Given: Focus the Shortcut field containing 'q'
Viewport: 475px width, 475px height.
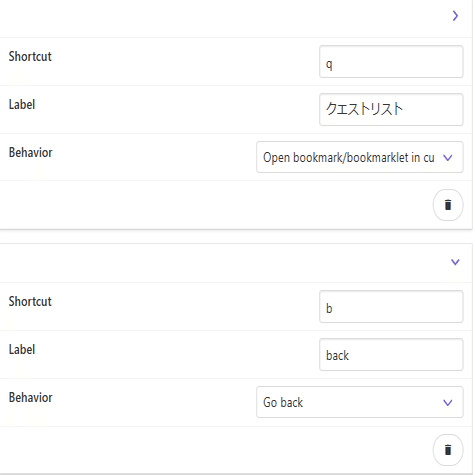Looking at the screenshot, I should click(391, 62).
